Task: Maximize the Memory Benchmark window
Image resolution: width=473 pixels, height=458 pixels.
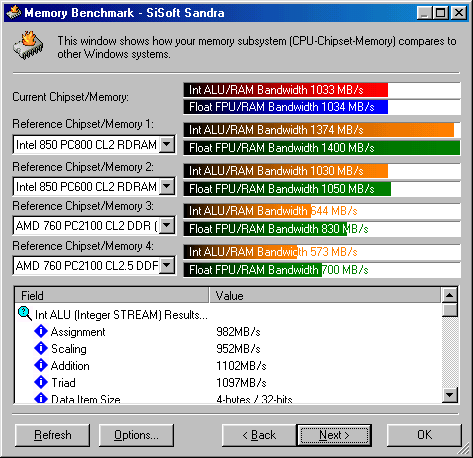Action: tap(440, 13)
